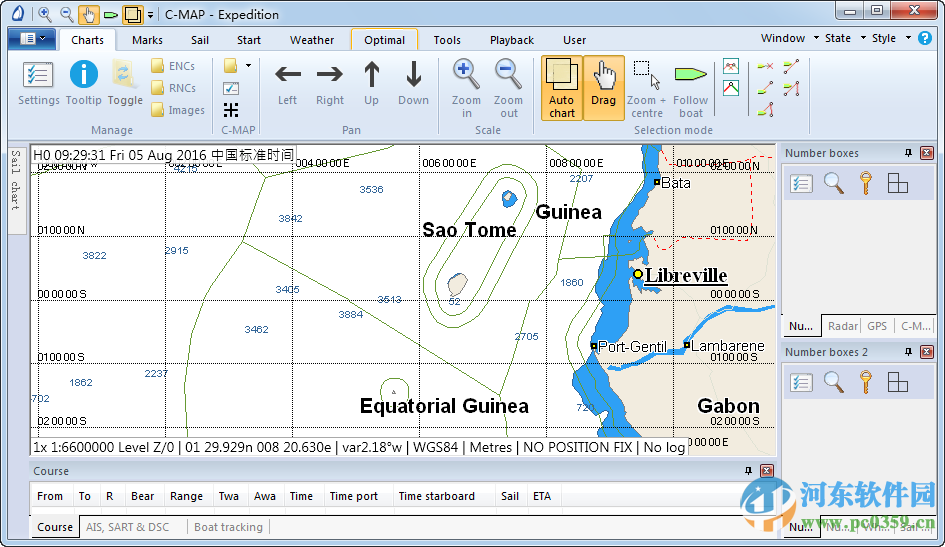Open the ENCs folder
This screenshot has width=945, height=547.
tap(174, 66)
